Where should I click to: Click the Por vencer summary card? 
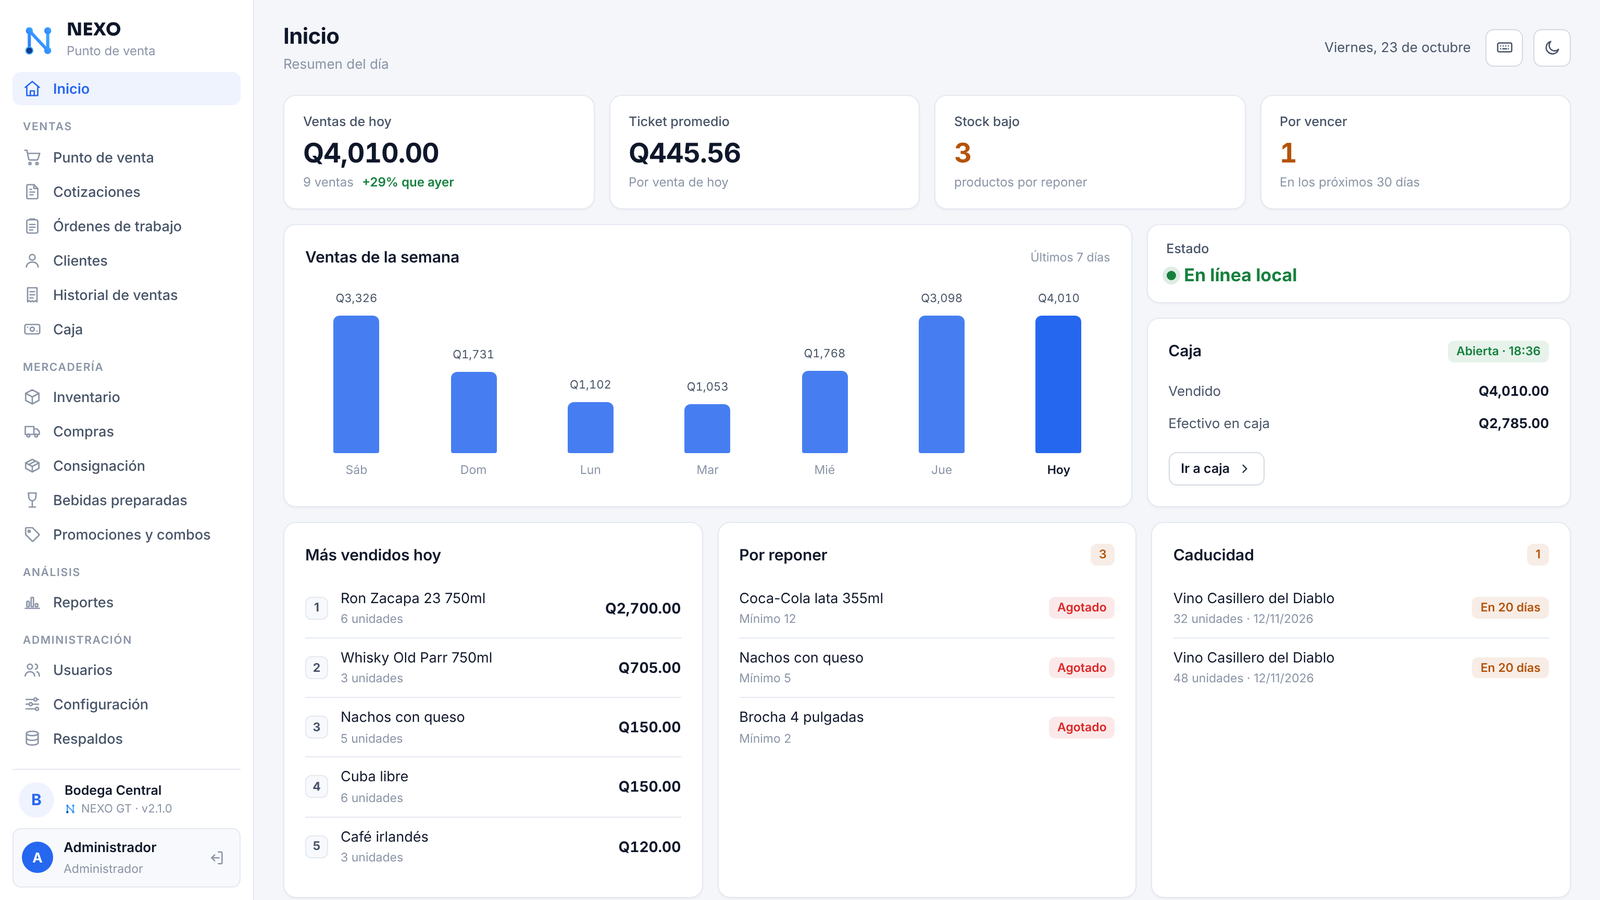[x=1415, y=152]
